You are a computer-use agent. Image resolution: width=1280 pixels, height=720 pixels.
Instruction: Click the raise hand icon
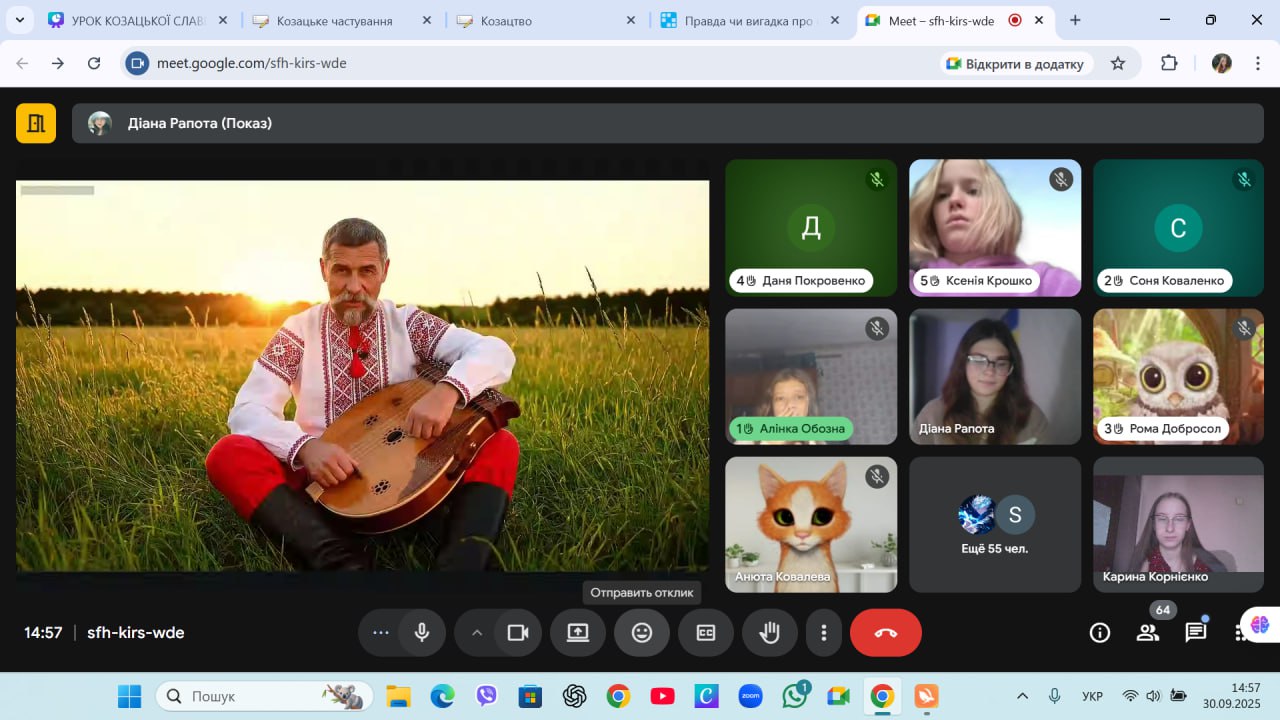(769, 633)
